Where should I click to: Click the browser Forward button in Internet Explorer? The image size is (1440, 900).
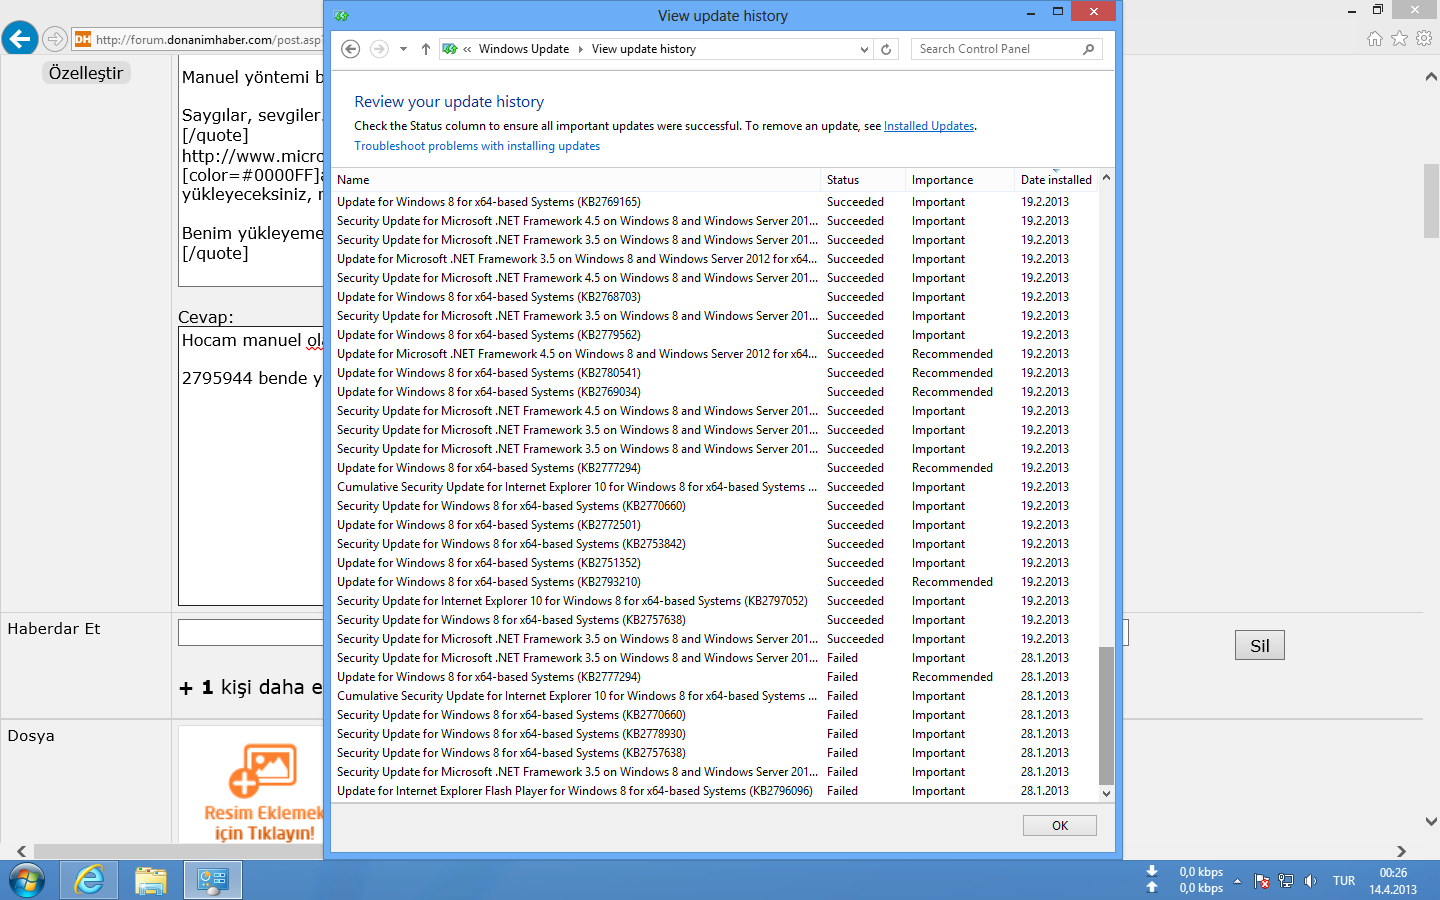pyautogui.click(x=55, y=39)
